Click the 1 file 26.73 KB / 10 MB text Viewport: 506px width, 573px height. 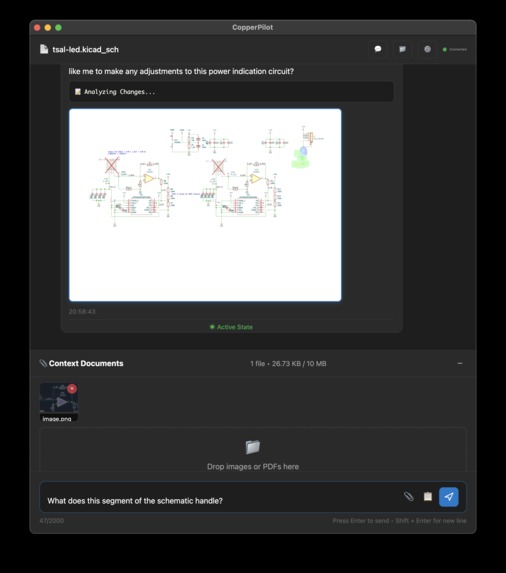click(x=288, y=364)
